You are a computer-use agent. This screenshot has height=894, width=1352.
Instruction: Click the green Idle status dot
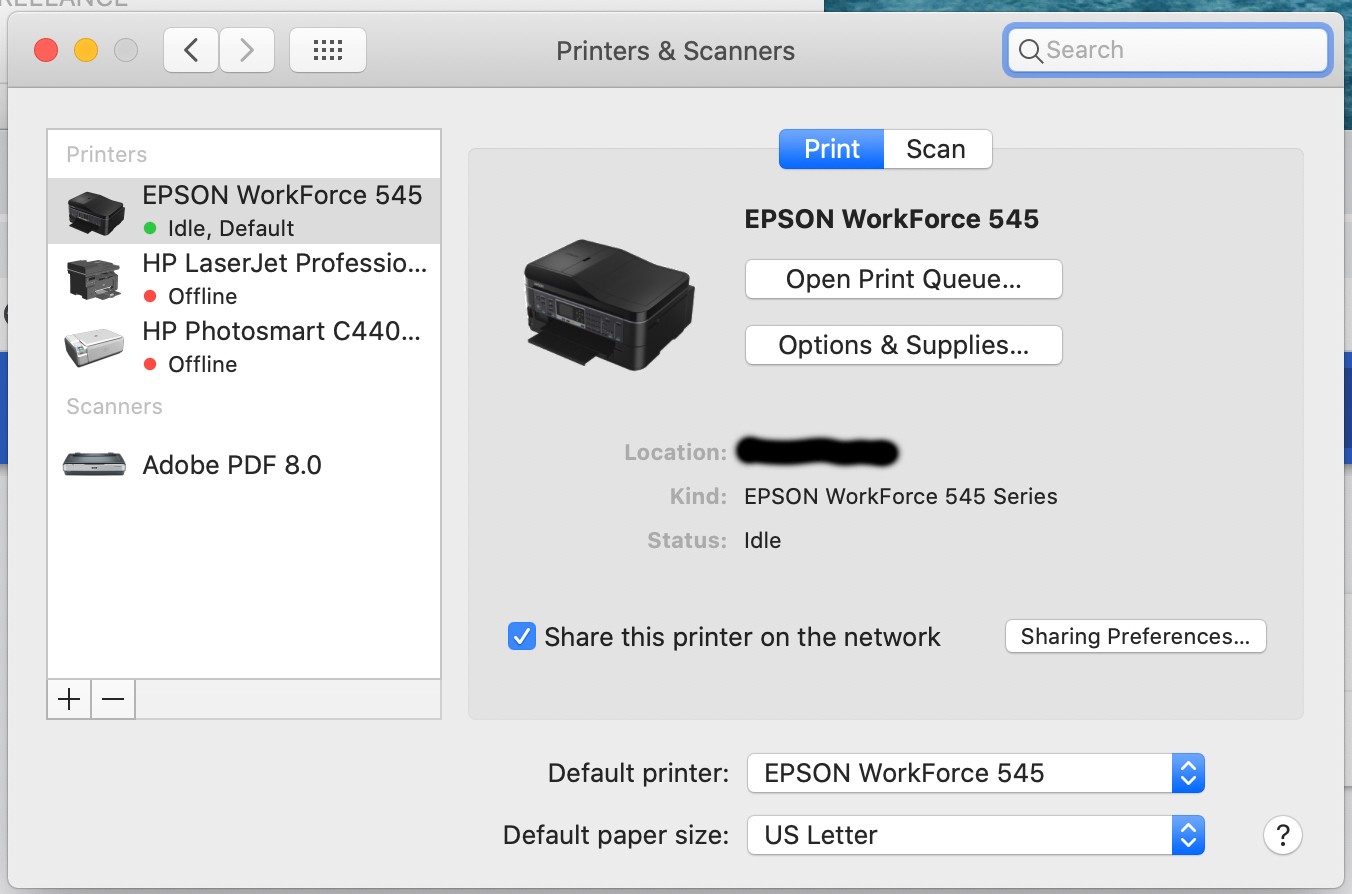point(150,228)
